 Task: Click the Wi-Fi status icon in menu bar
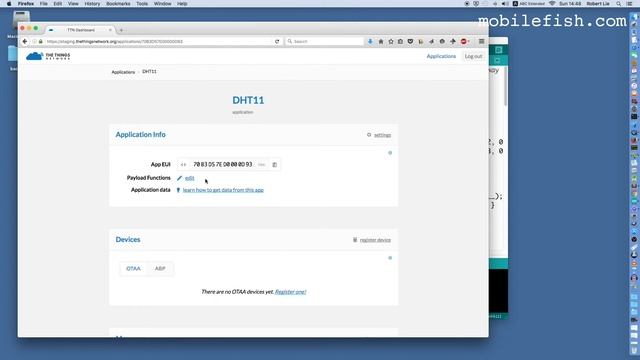click(552, 4)
